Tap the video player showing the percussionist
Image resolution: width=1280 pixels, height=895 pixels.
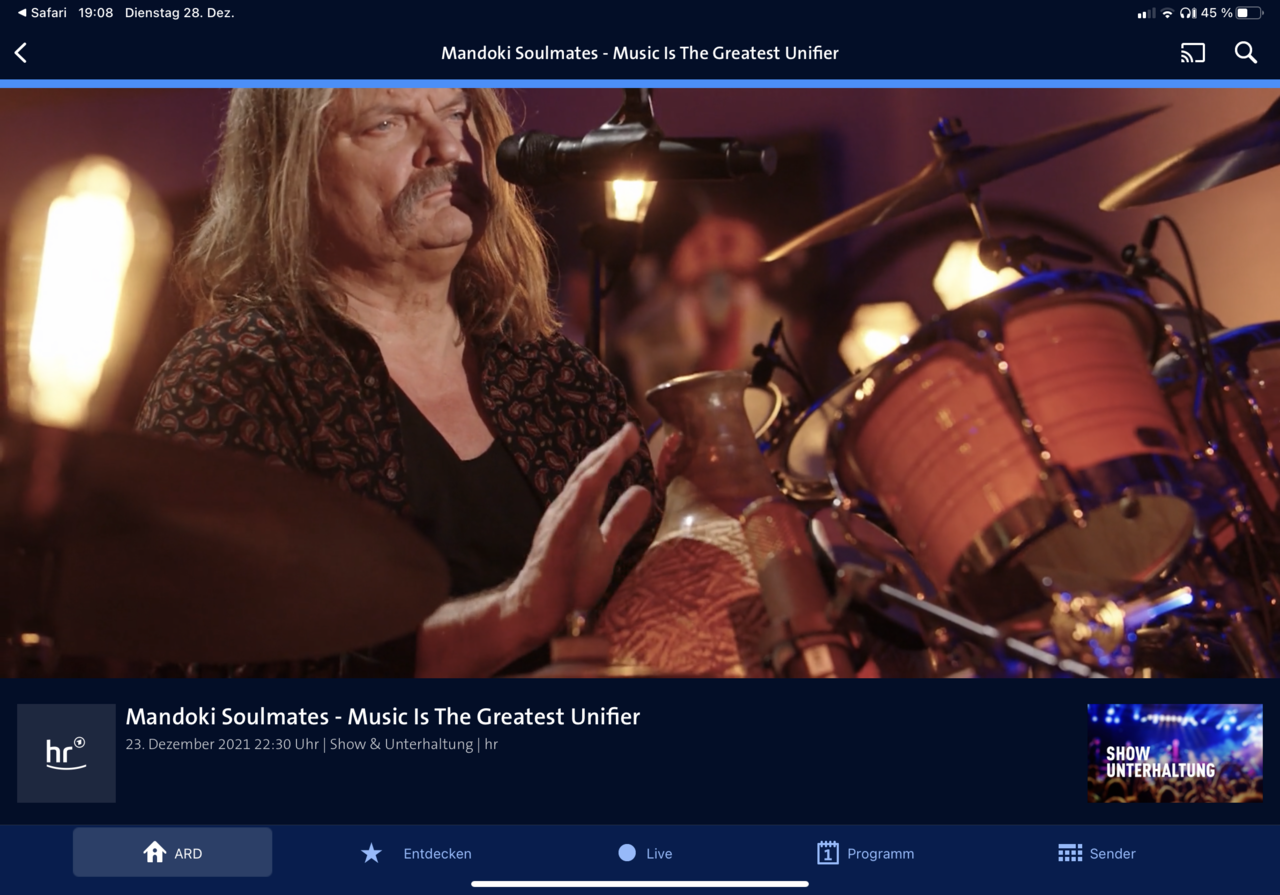pos(640,383)
